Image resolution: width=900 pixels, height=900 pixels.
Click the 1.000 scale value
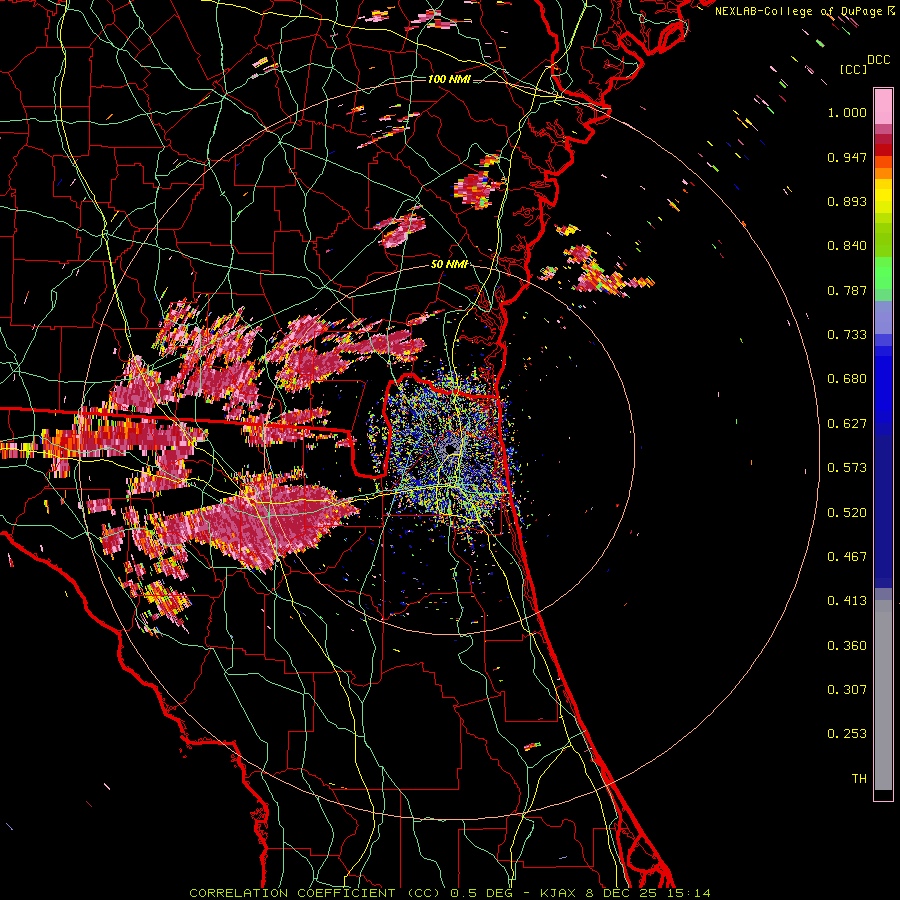[x=847, y=112]
